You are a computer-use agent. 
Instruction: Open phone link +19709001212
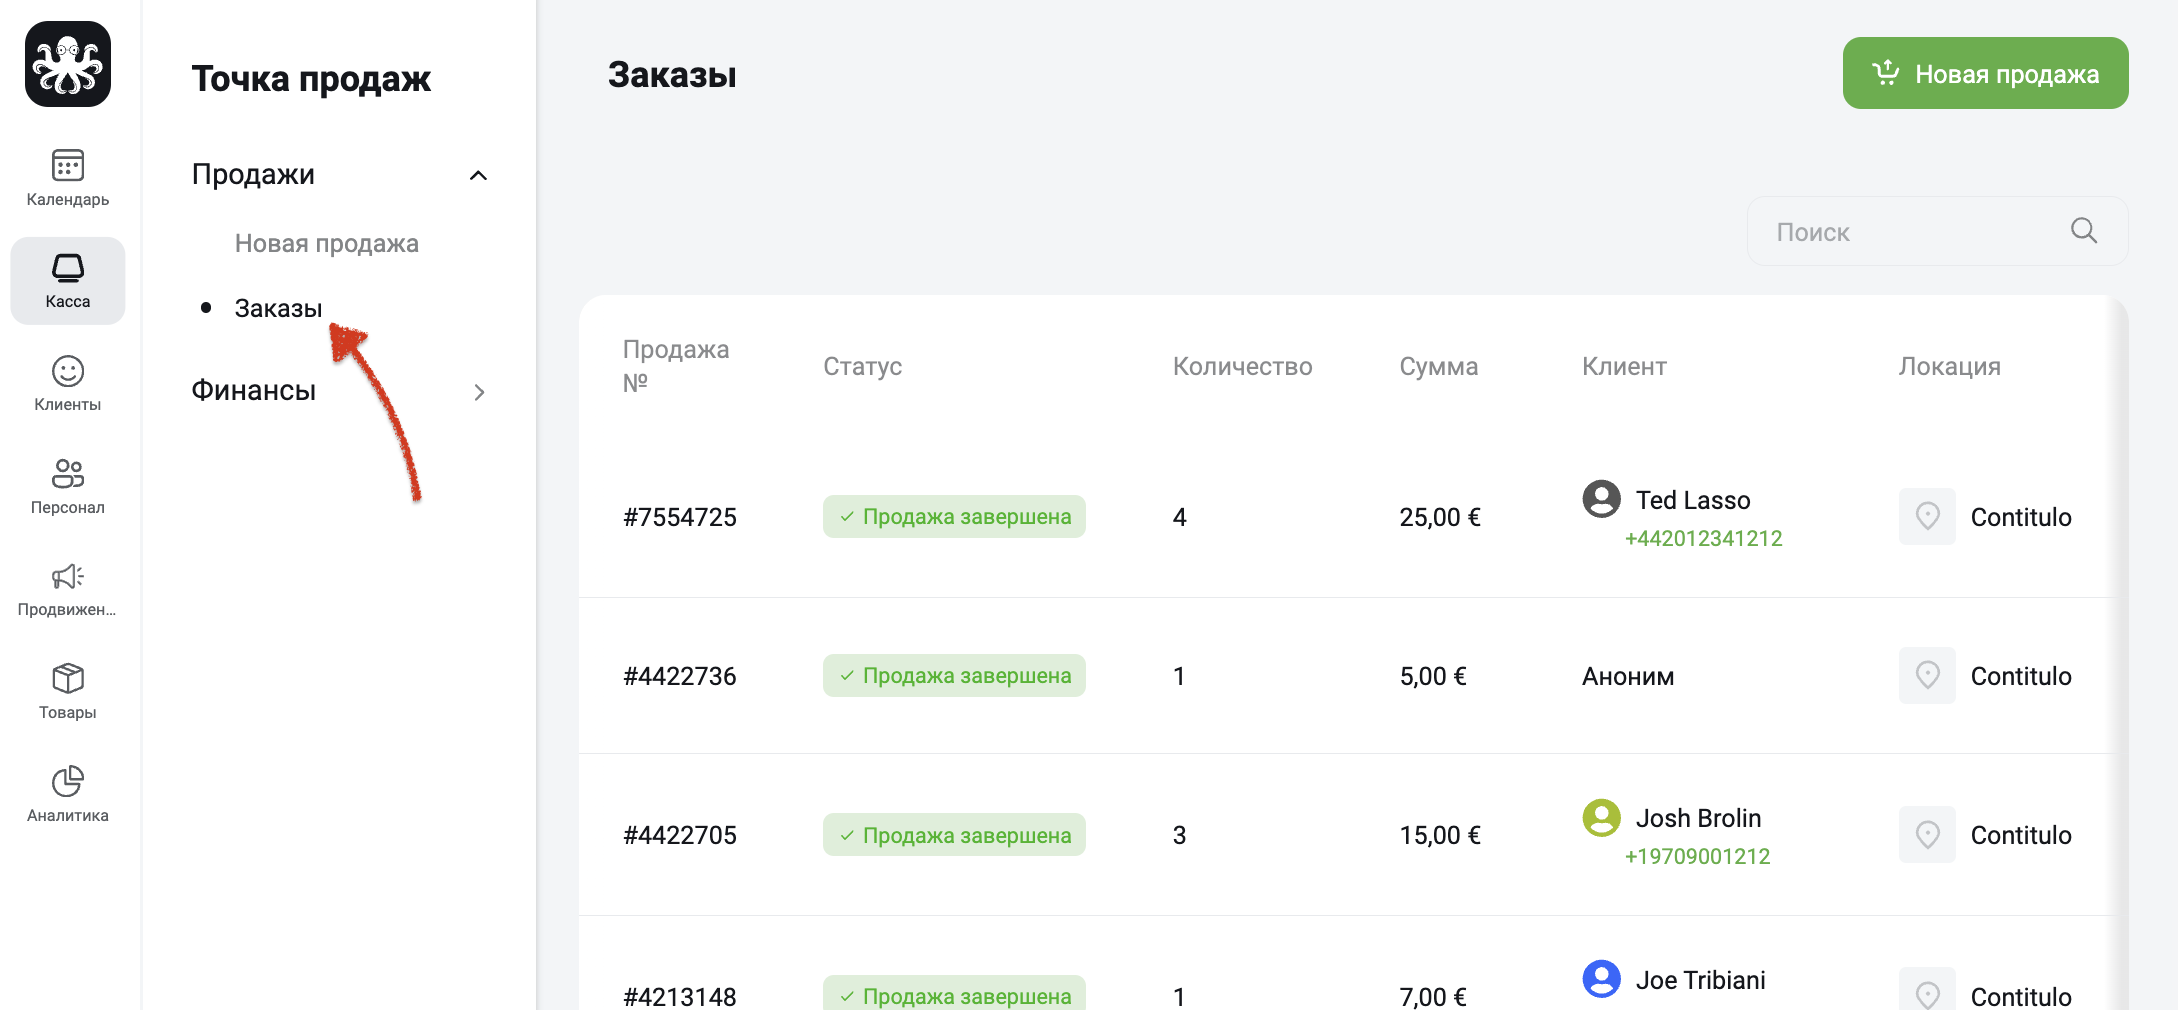tap(1697, 856)
